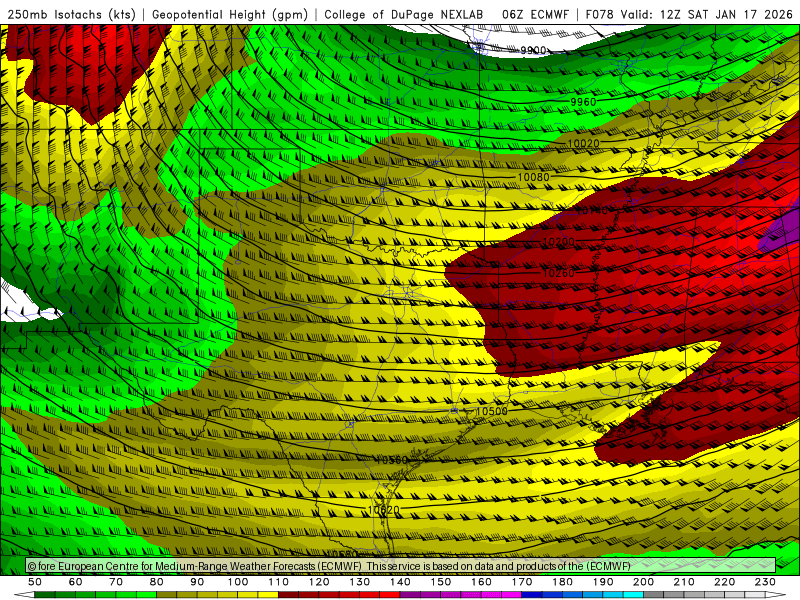Click the 50 value on the color scale

click(35, 582)
